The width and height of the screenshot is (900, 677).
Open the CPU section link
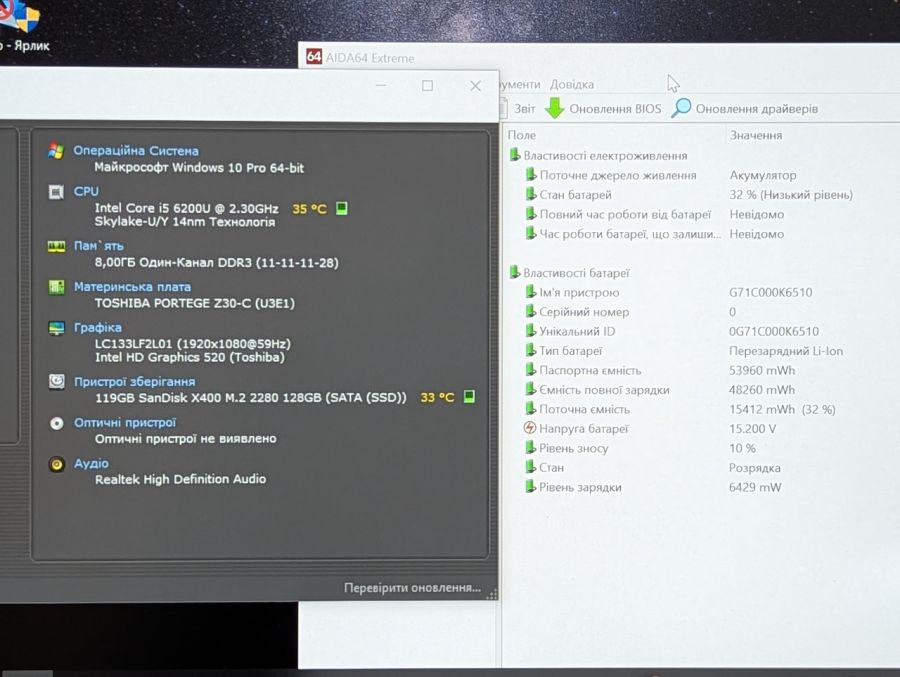[x=86, y=191]
